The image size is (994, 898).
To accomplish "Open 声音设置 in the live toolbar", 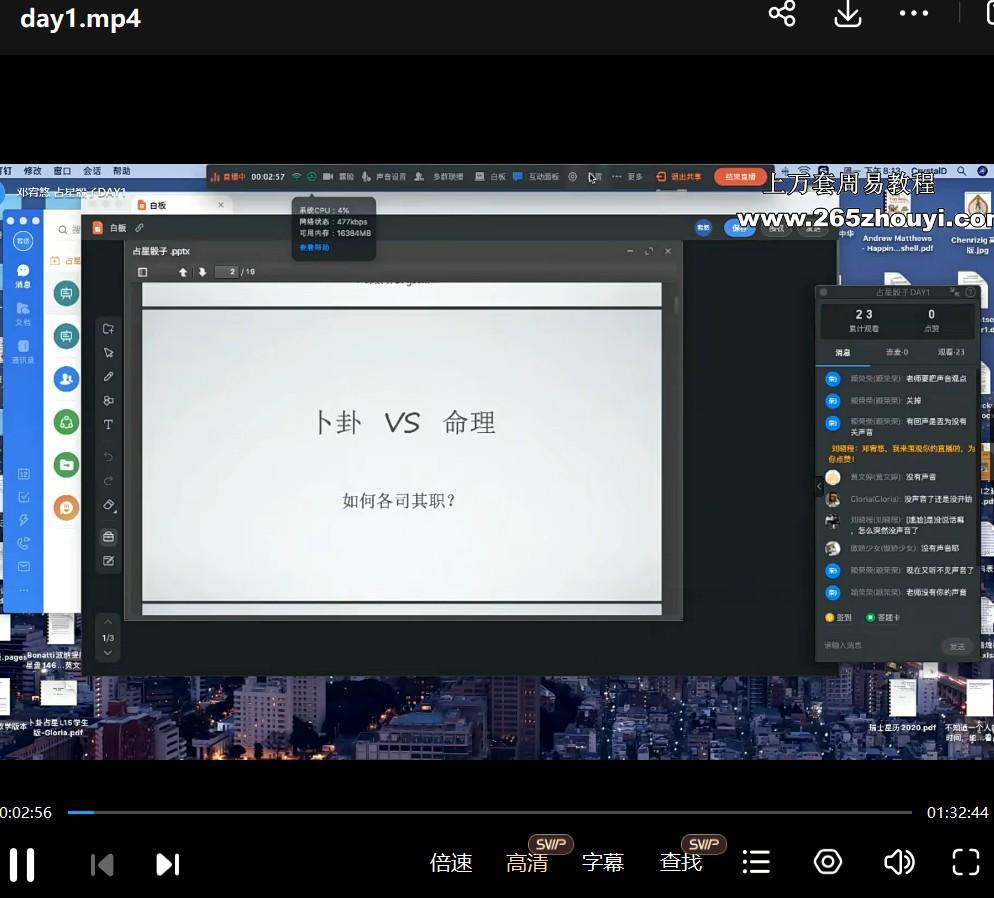I will point(385,176).
